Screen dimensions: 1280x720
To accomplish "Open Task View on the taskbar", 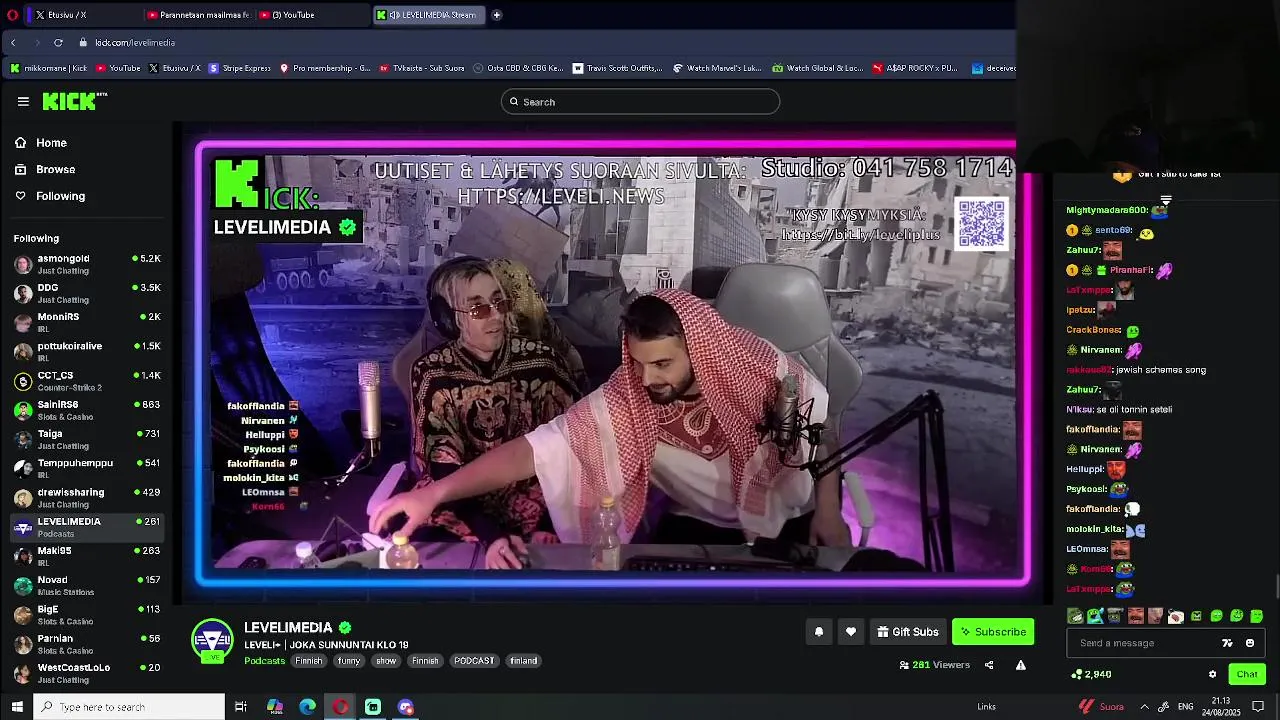I will click(241, 707).
